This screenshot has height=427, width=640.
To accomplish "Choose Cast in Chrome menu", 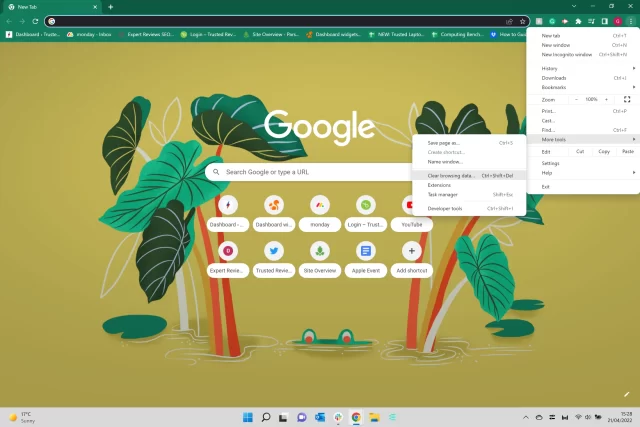I will [583, 121].
